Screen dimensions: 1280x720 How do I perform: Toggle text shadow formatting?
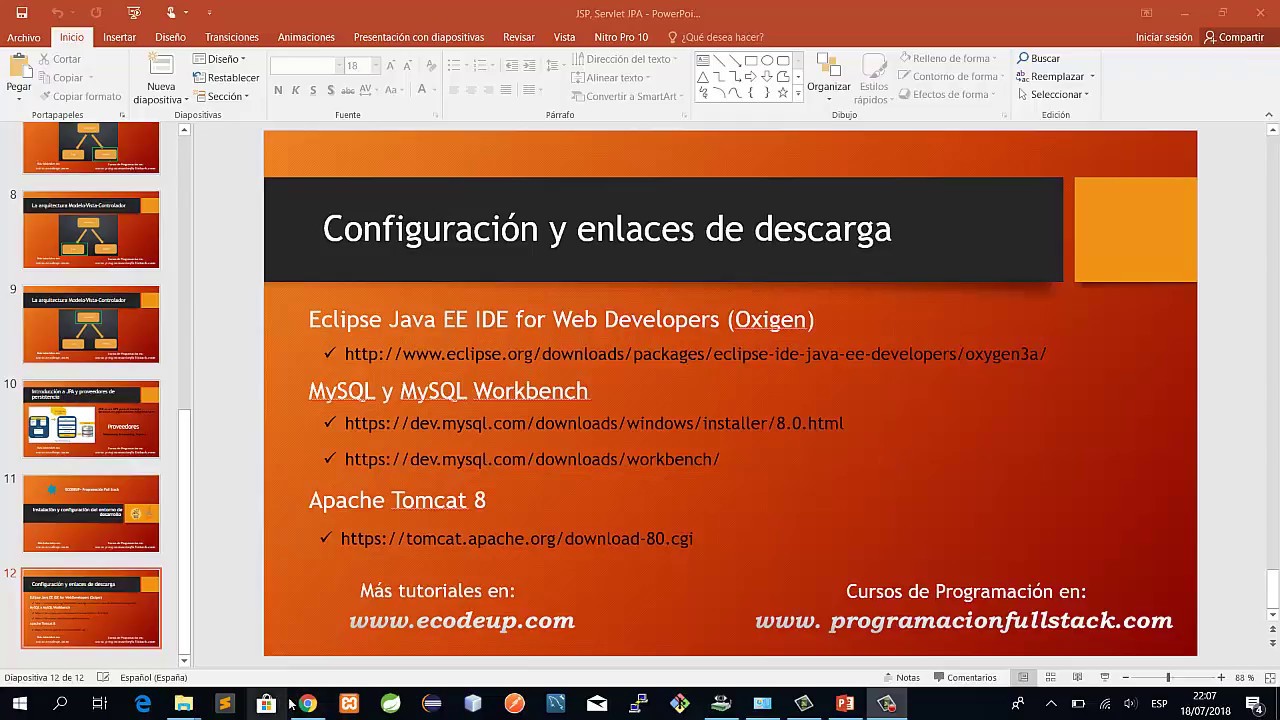pos(330,90)
